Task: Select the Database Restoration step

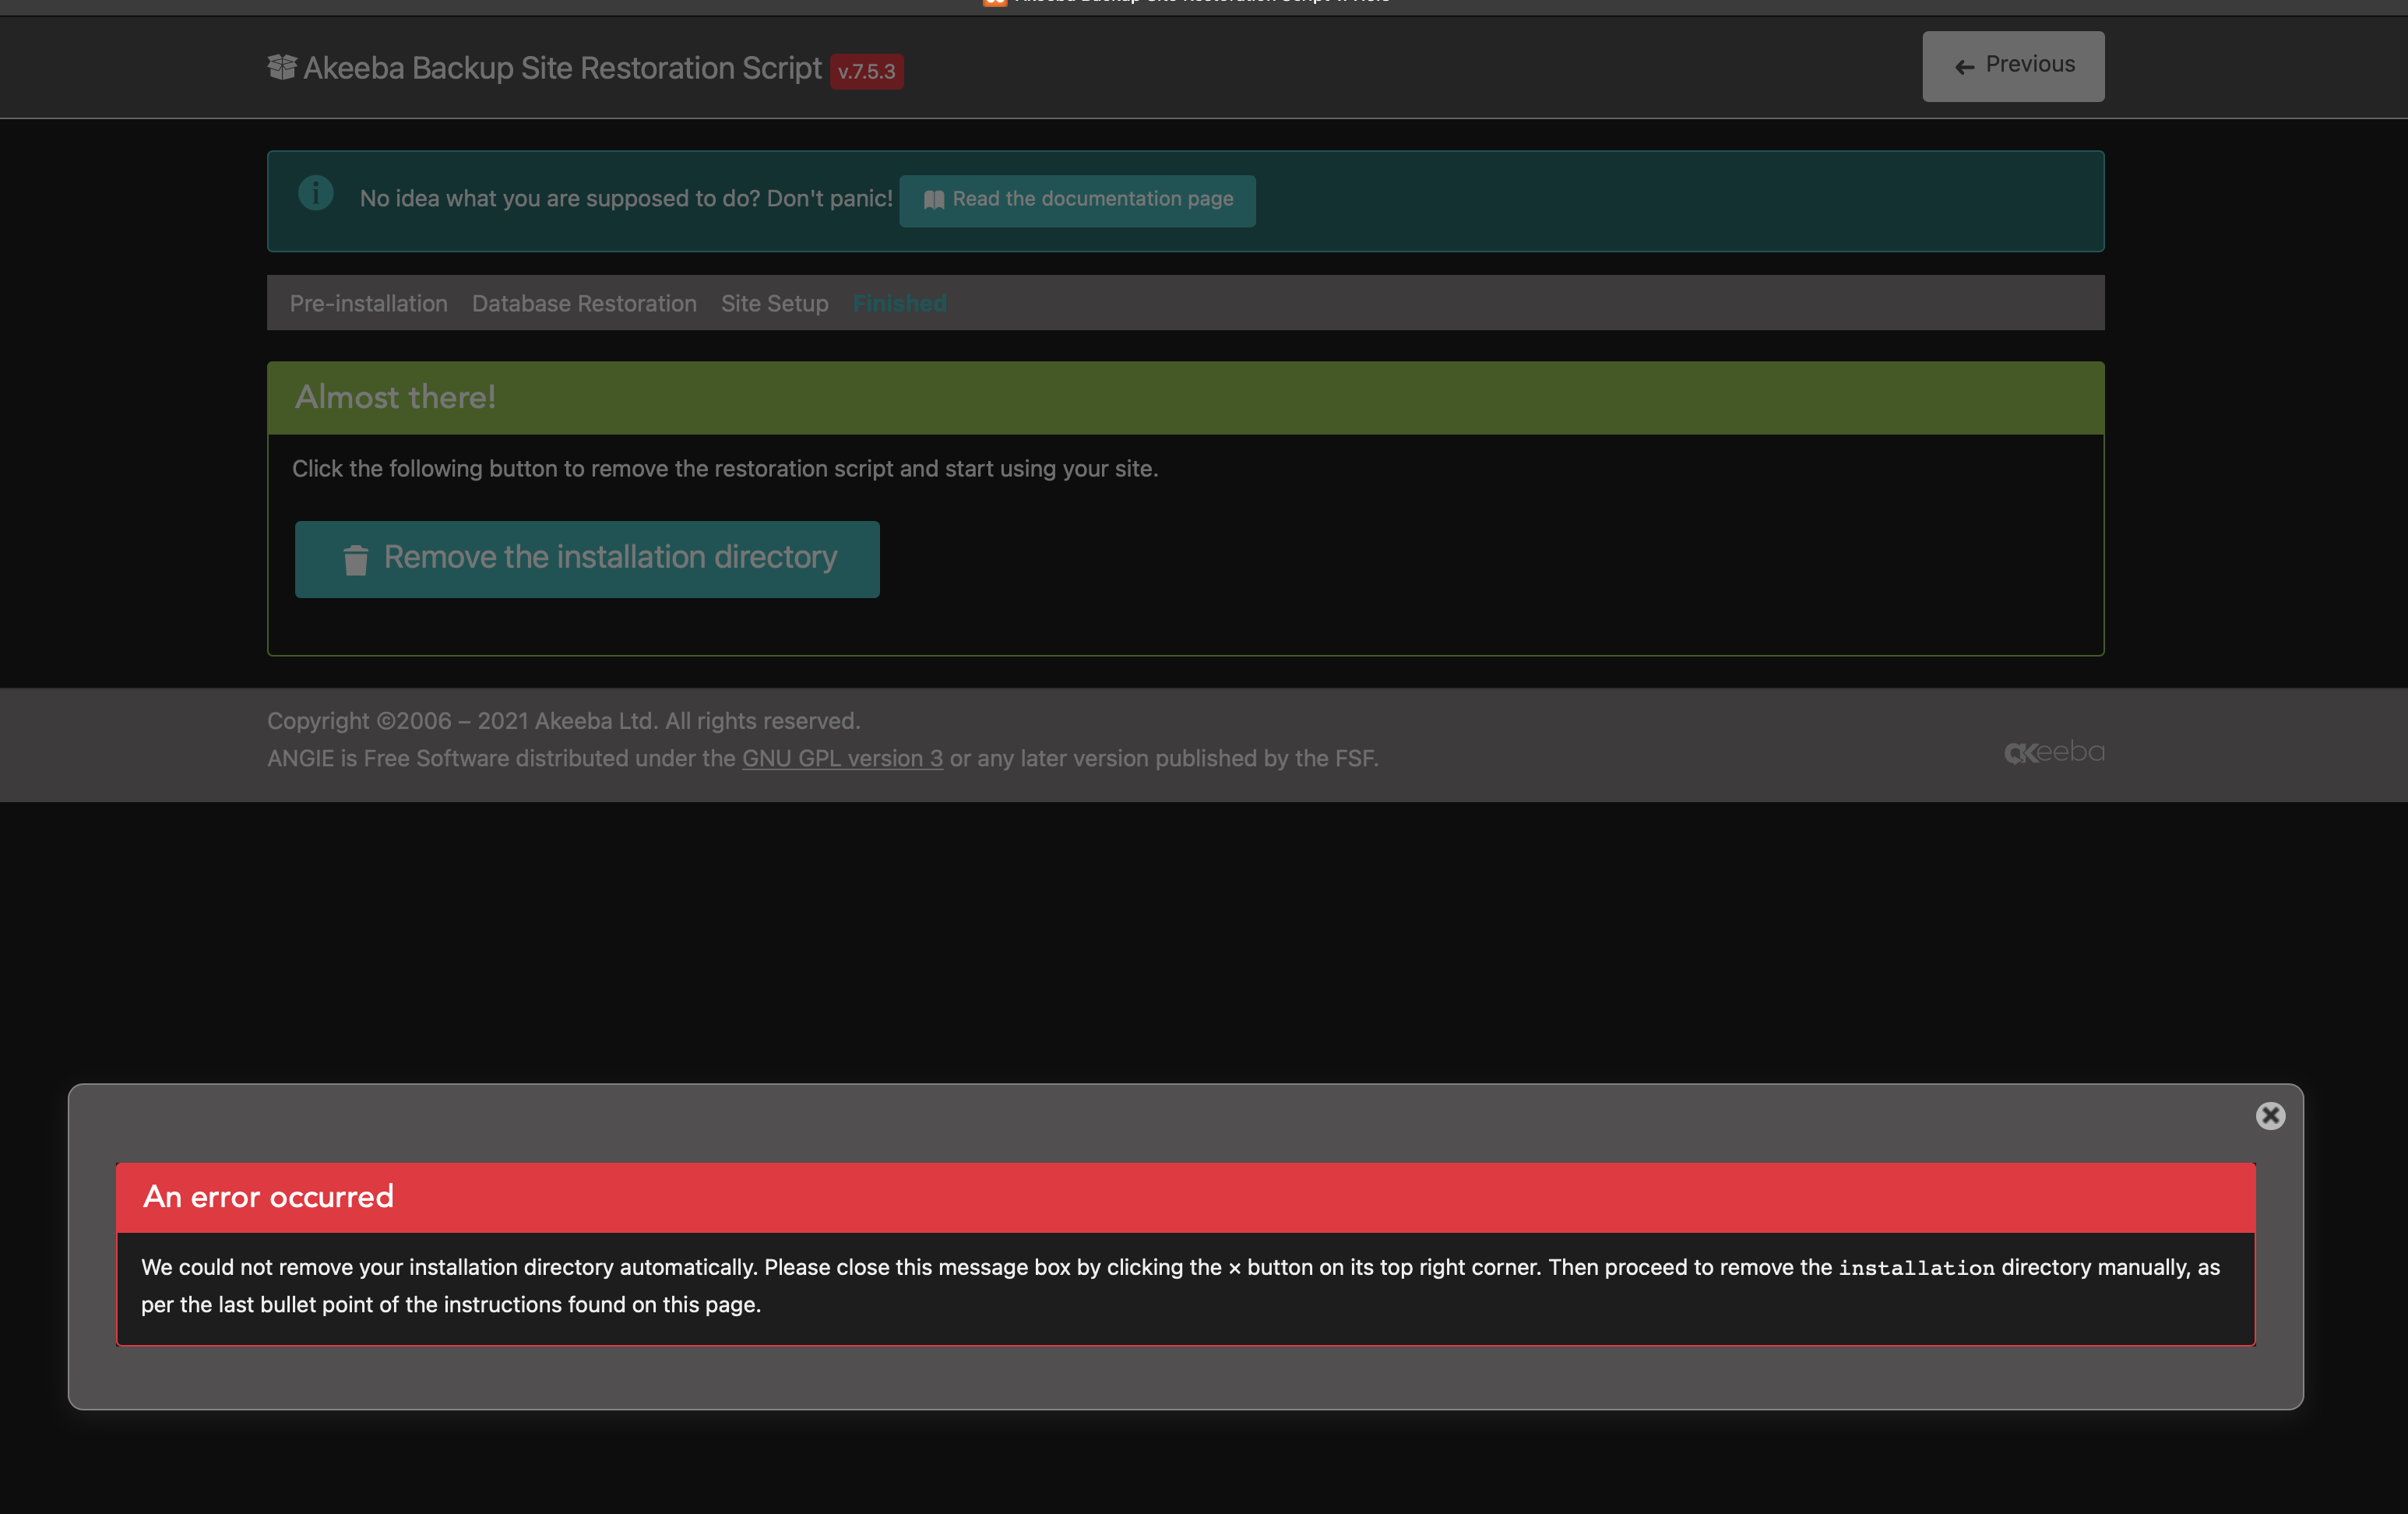Action: pyautogui.click(x=584, y=303)
